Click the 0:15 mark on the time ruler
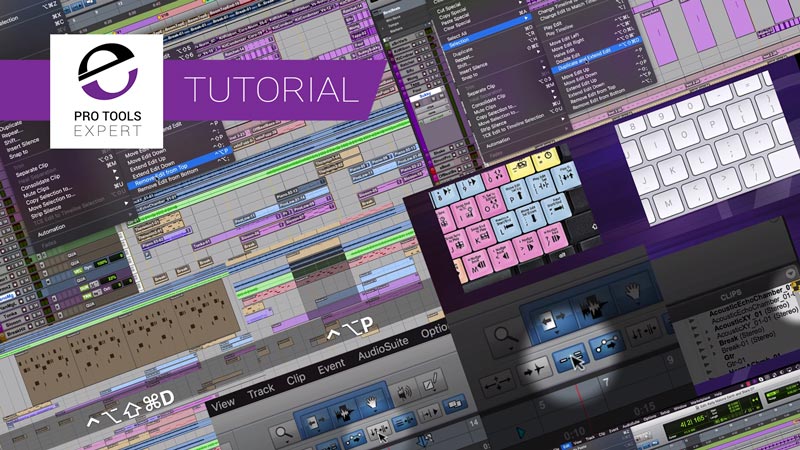Viewport: 800px width, 450px height. [644, 409]
